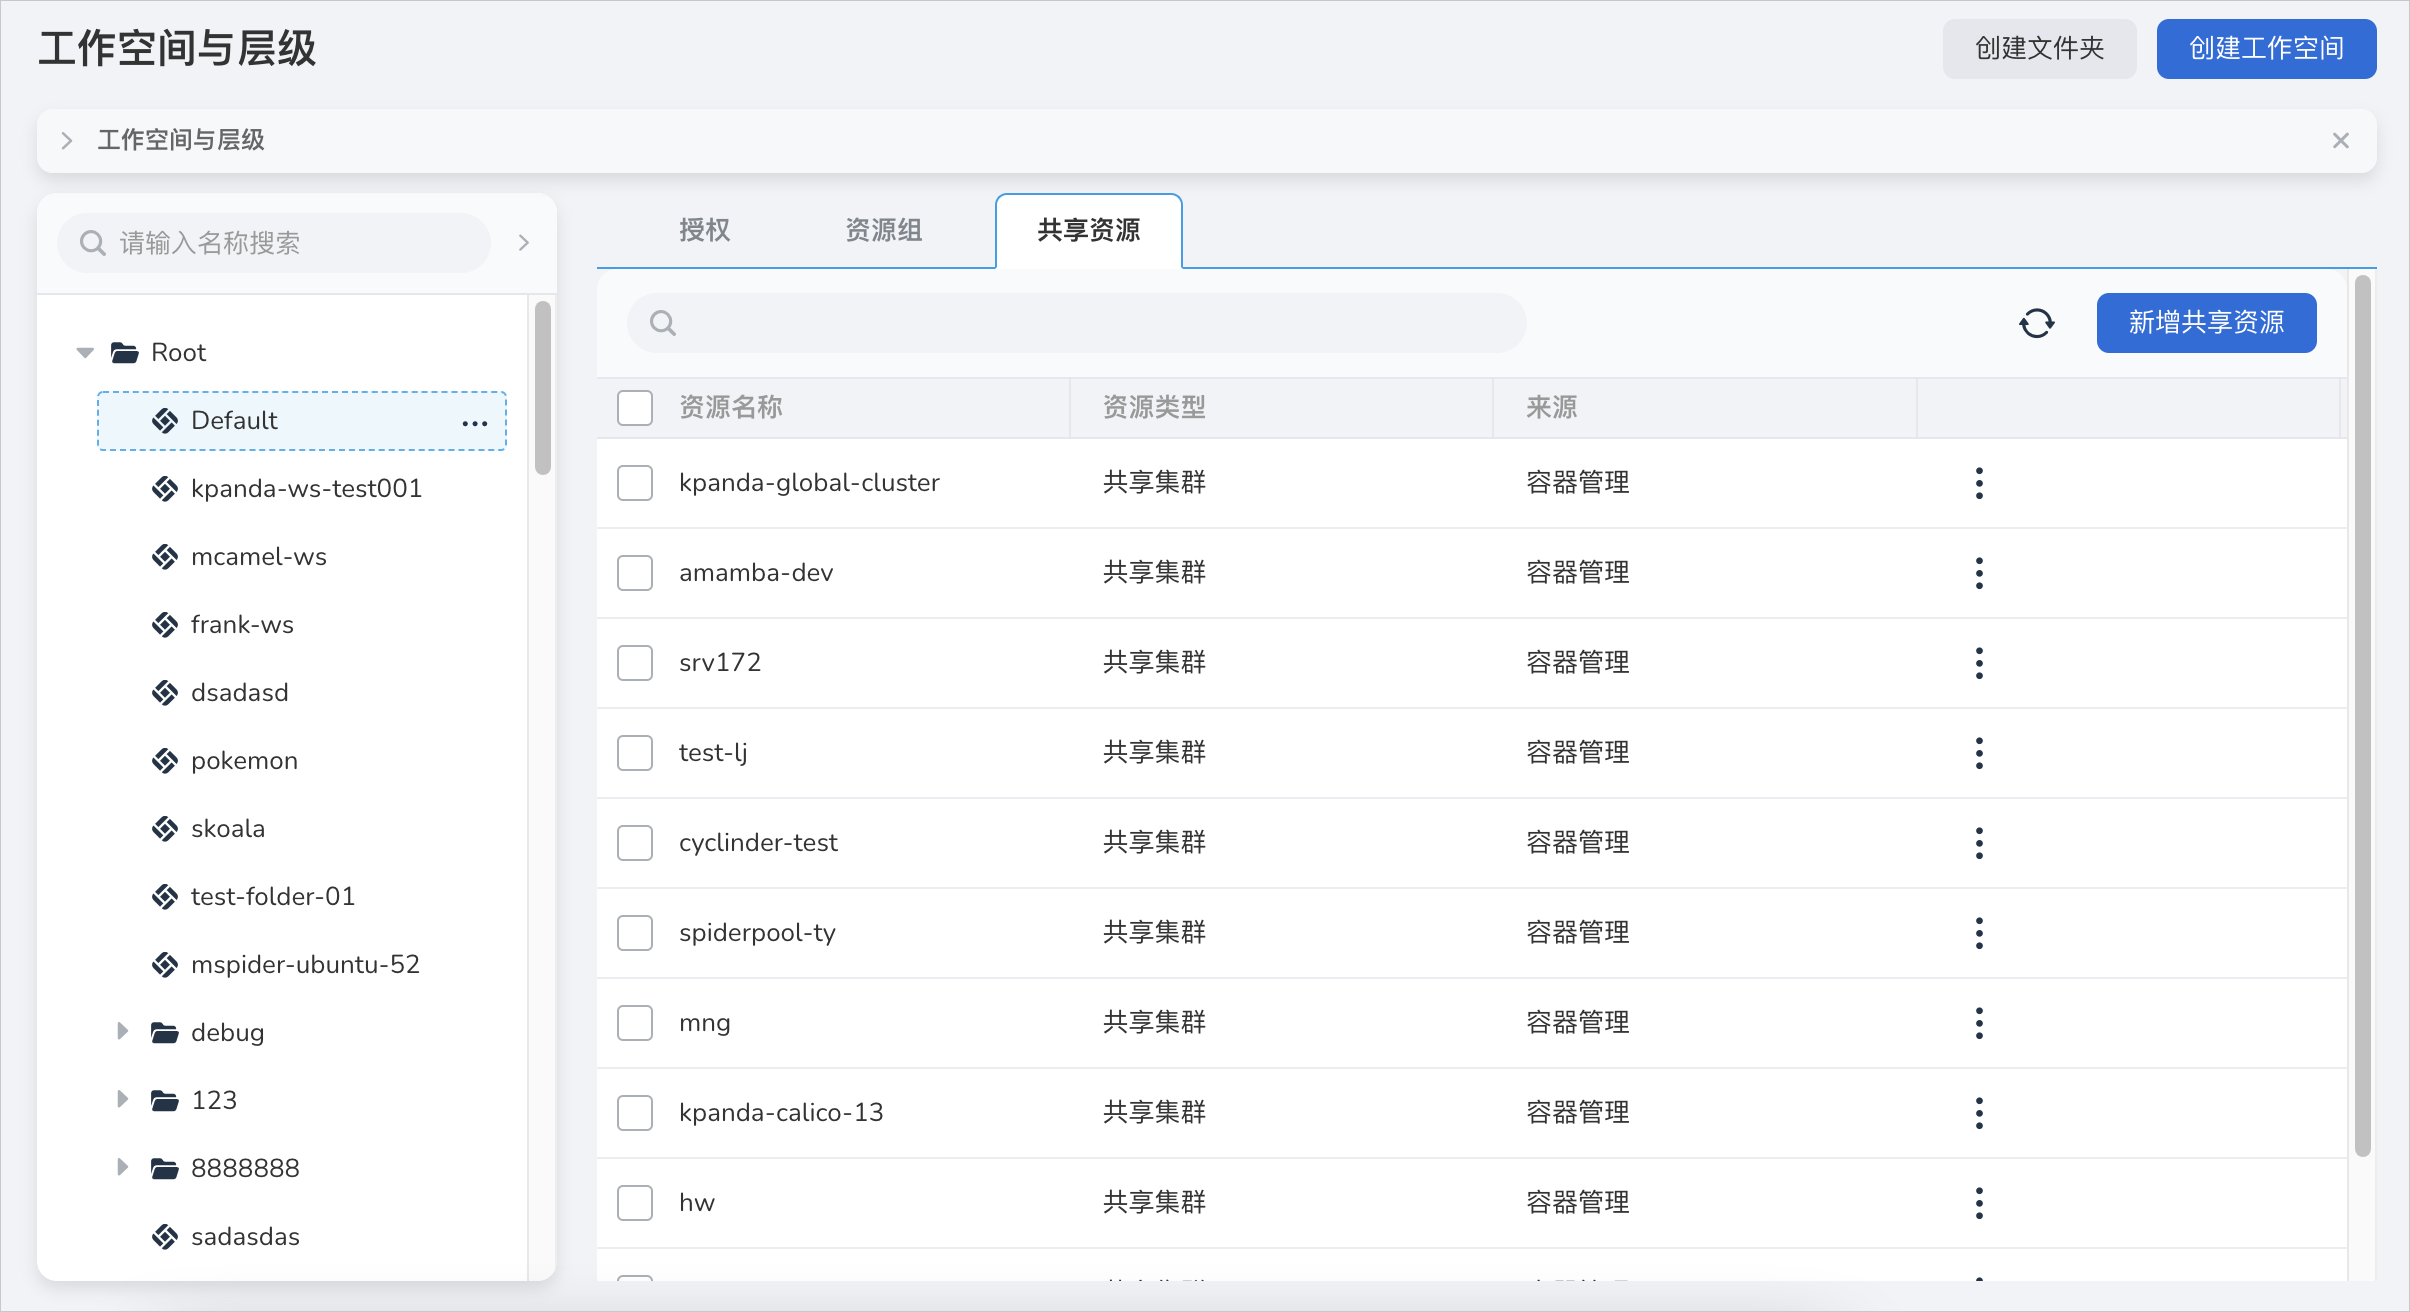Screen dimensions: 2410x1312
Task: Open kebab menu for hw row
Action: tap(1979, 1203)
